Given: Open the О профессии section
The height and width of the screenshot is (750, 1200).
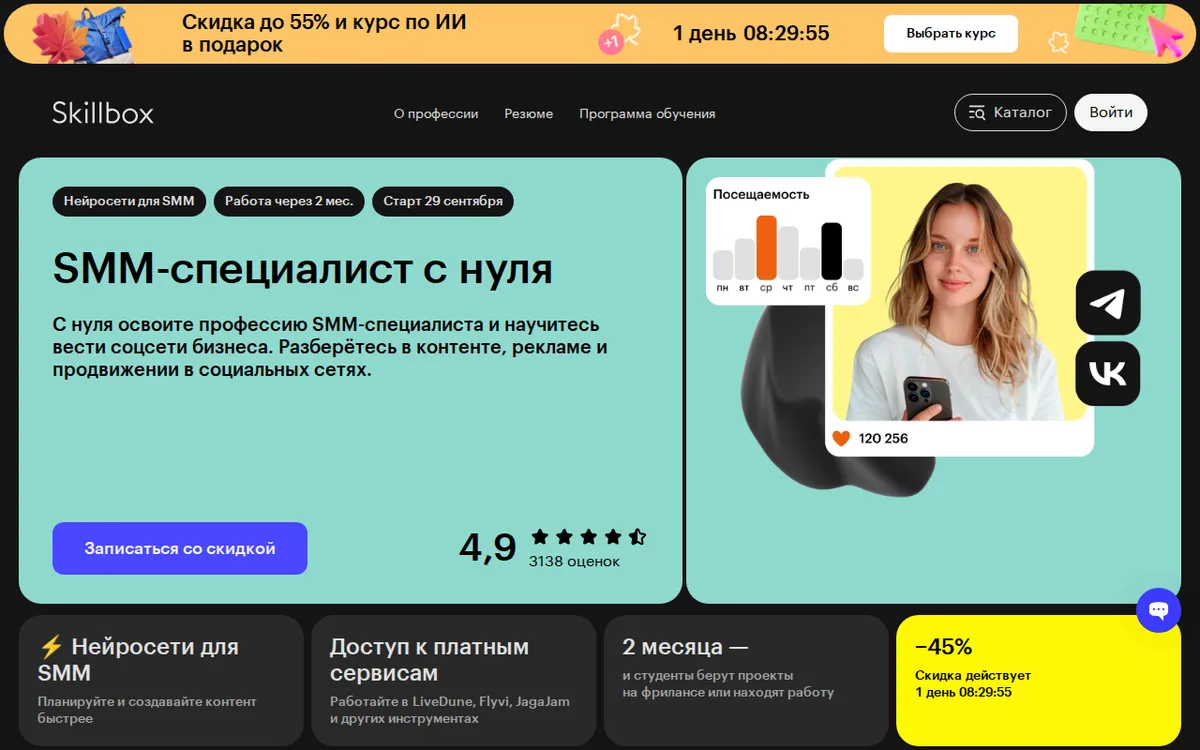Looking at the screenshot, I should [x=436, y=114].
